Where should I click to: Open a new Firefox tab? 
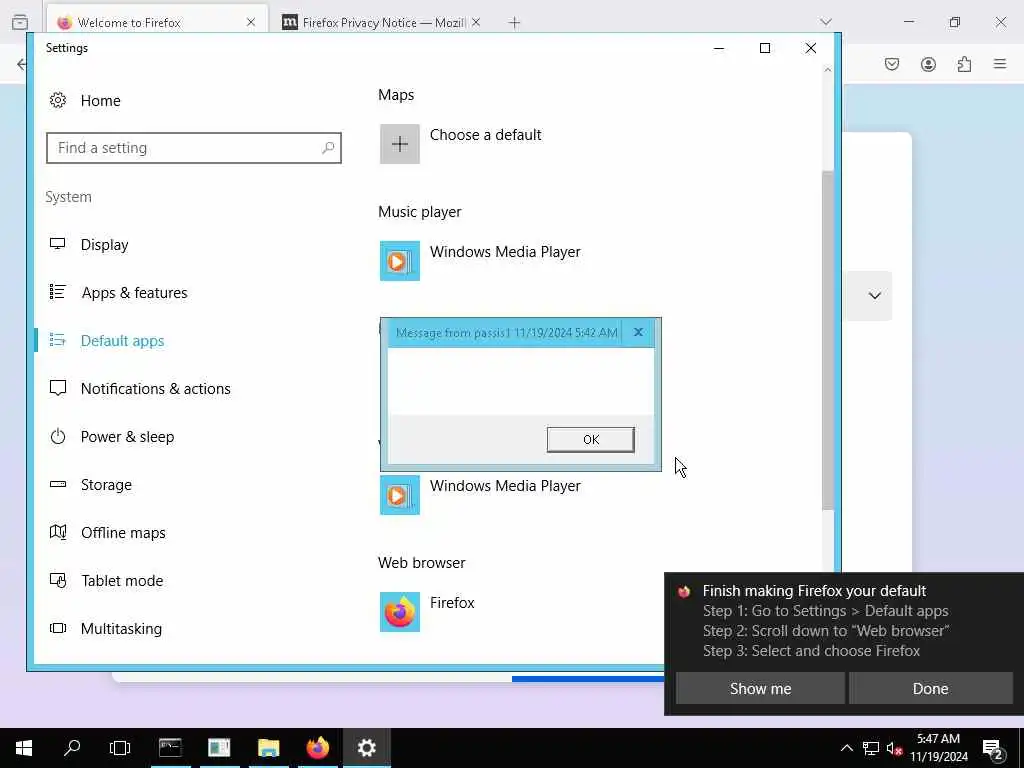(515, 23)
